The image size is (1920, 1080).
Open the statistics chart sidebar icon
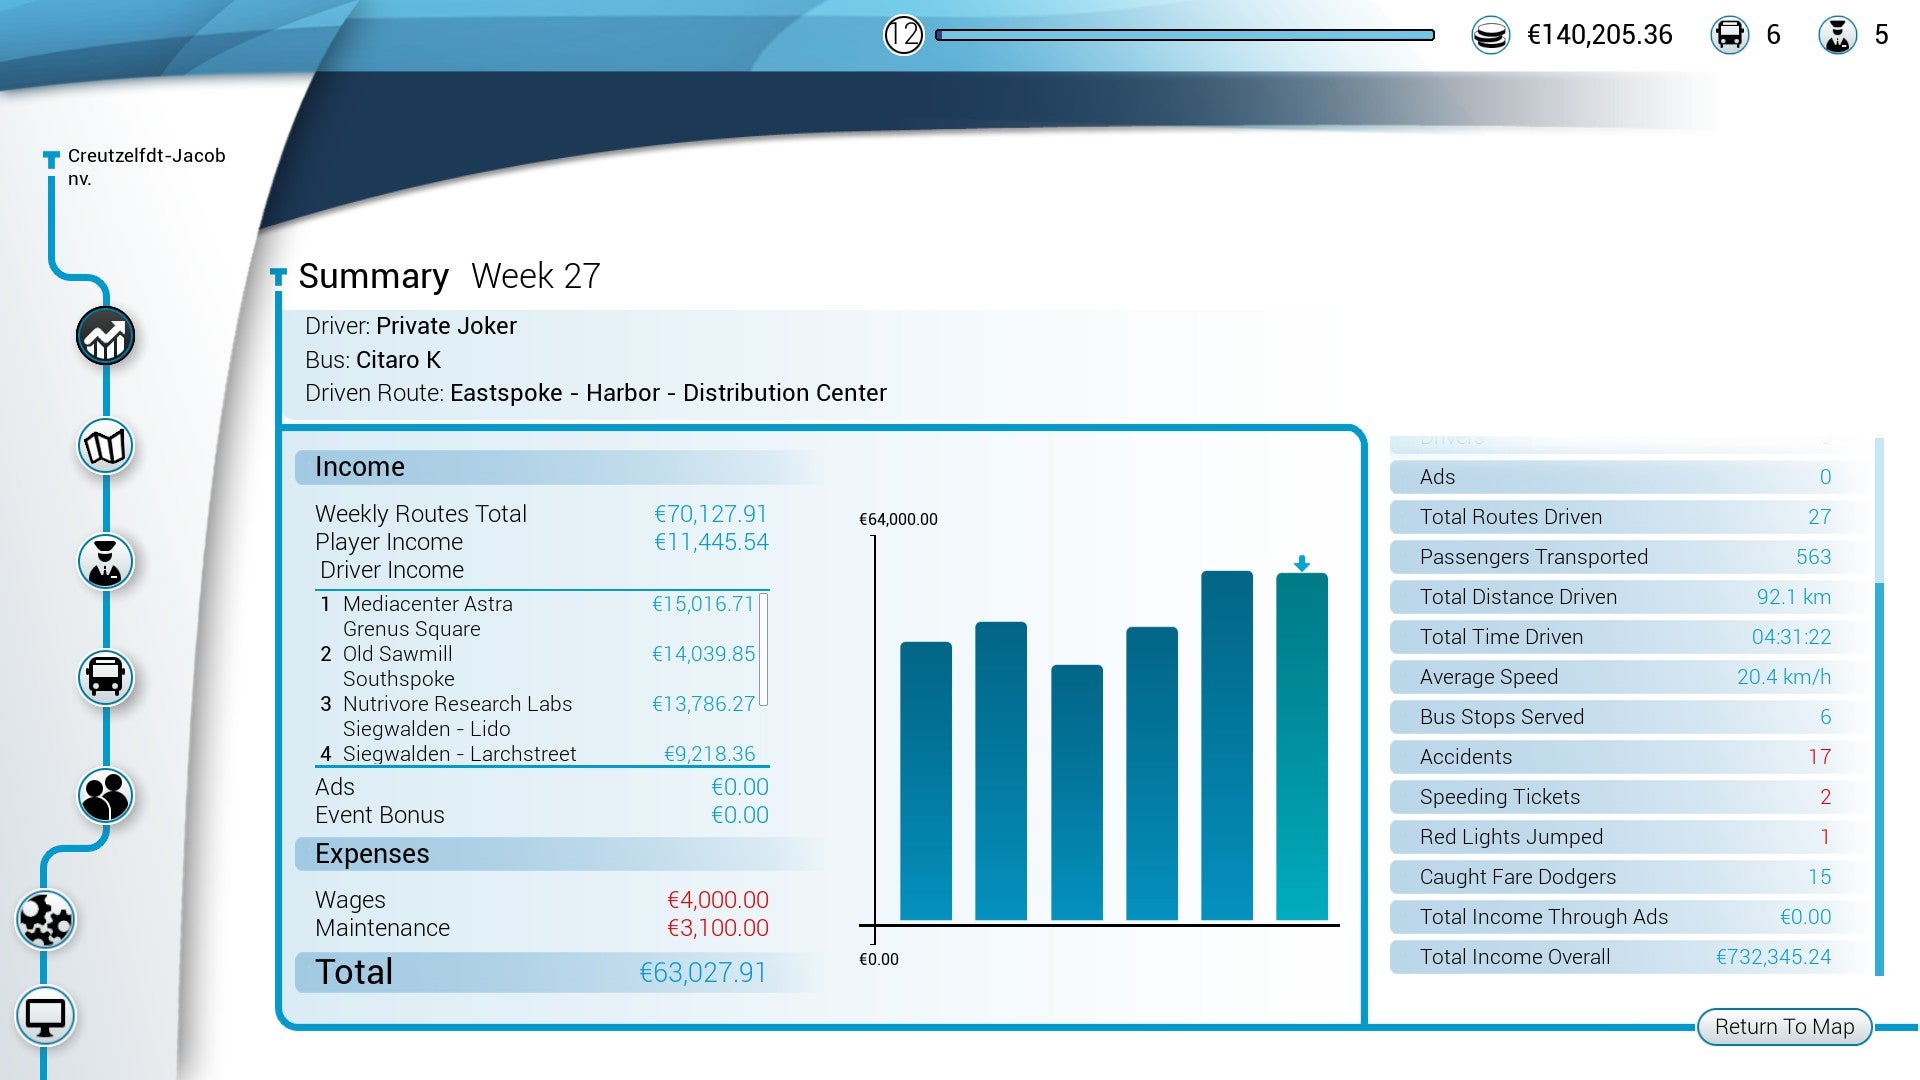(x=105, y=337)
